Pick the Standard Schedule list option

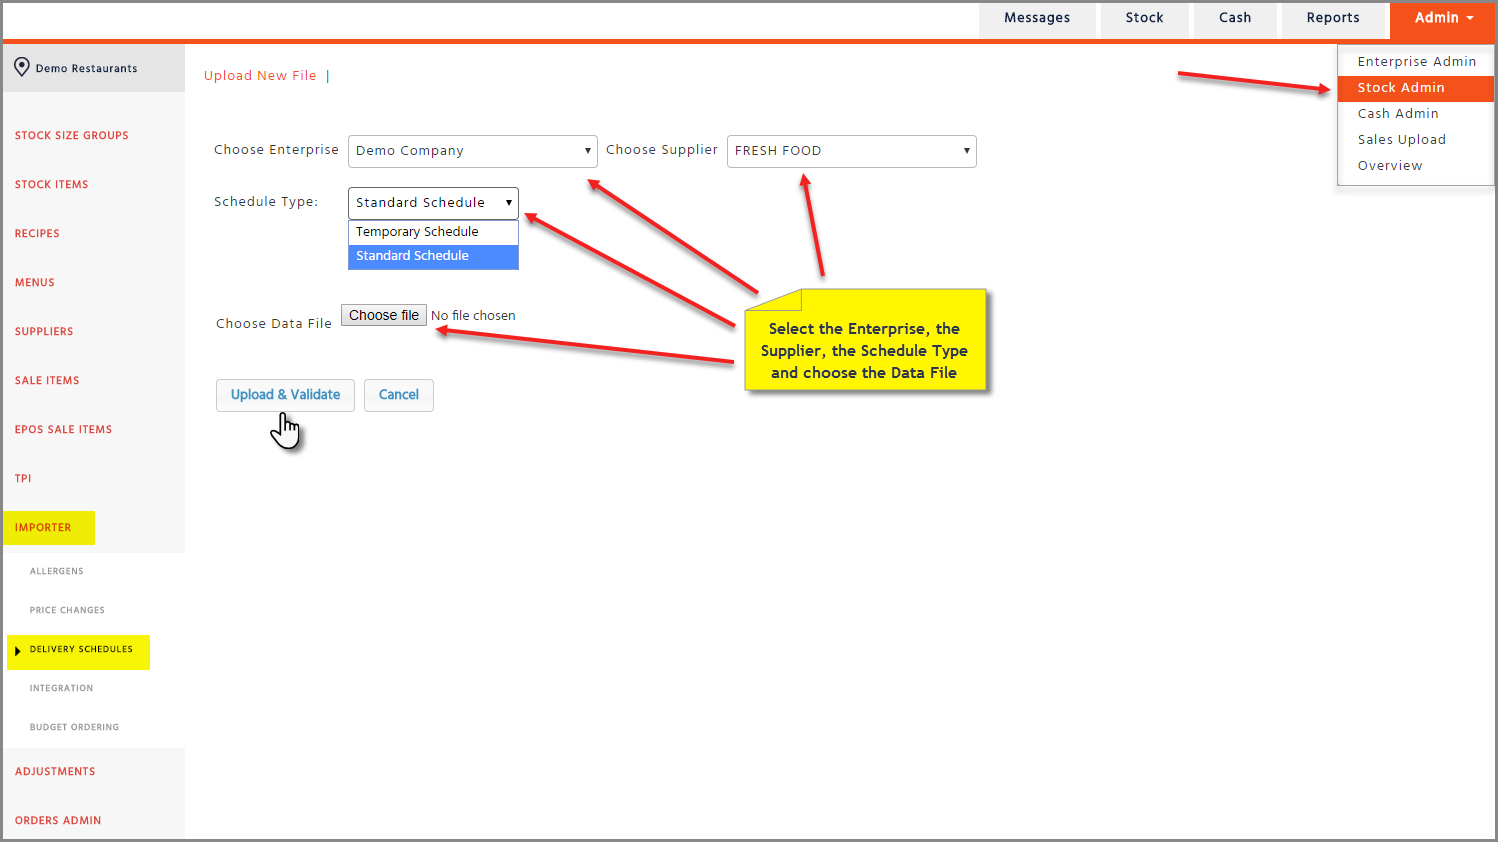413,256
